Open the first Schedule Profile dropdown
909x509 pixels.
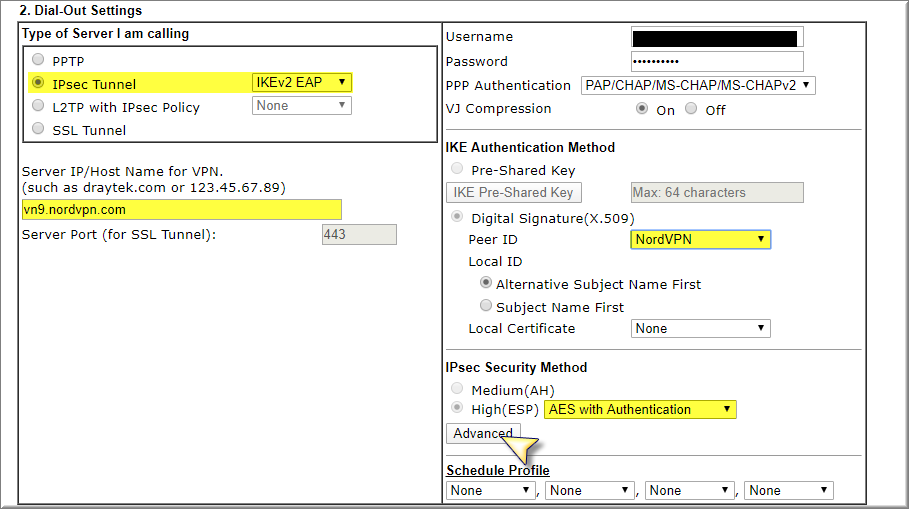[490, 490]
